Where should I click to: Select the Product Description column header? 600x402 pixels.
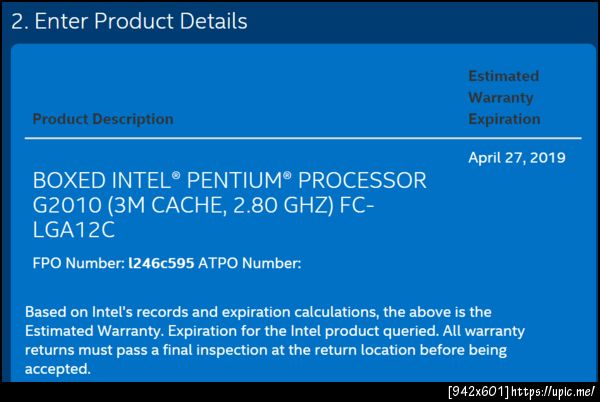103,119
